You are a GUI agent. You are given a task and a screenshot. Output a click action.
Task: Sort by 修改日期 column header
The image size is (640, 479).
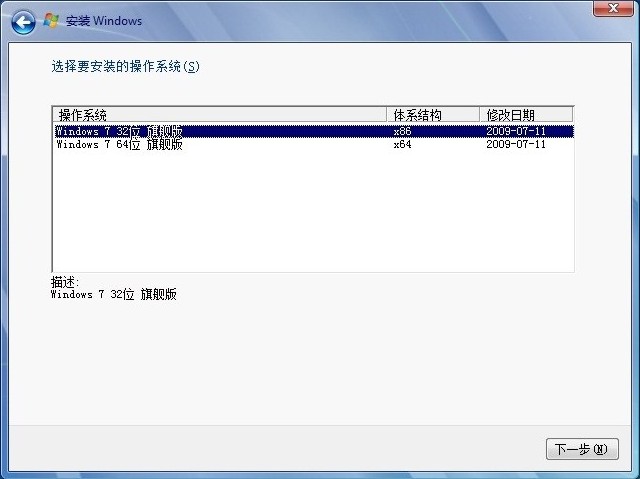(526, 115)
